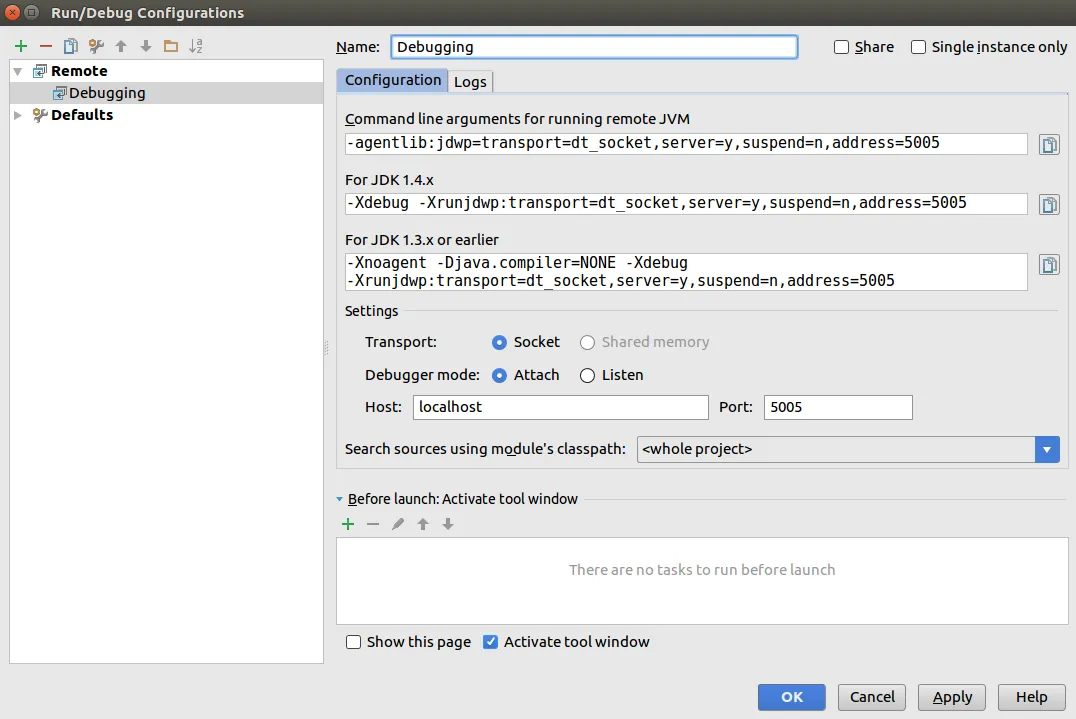The image size is (1076, 719).
Task: Click the Remote configuration type icon
Action: 40,71
